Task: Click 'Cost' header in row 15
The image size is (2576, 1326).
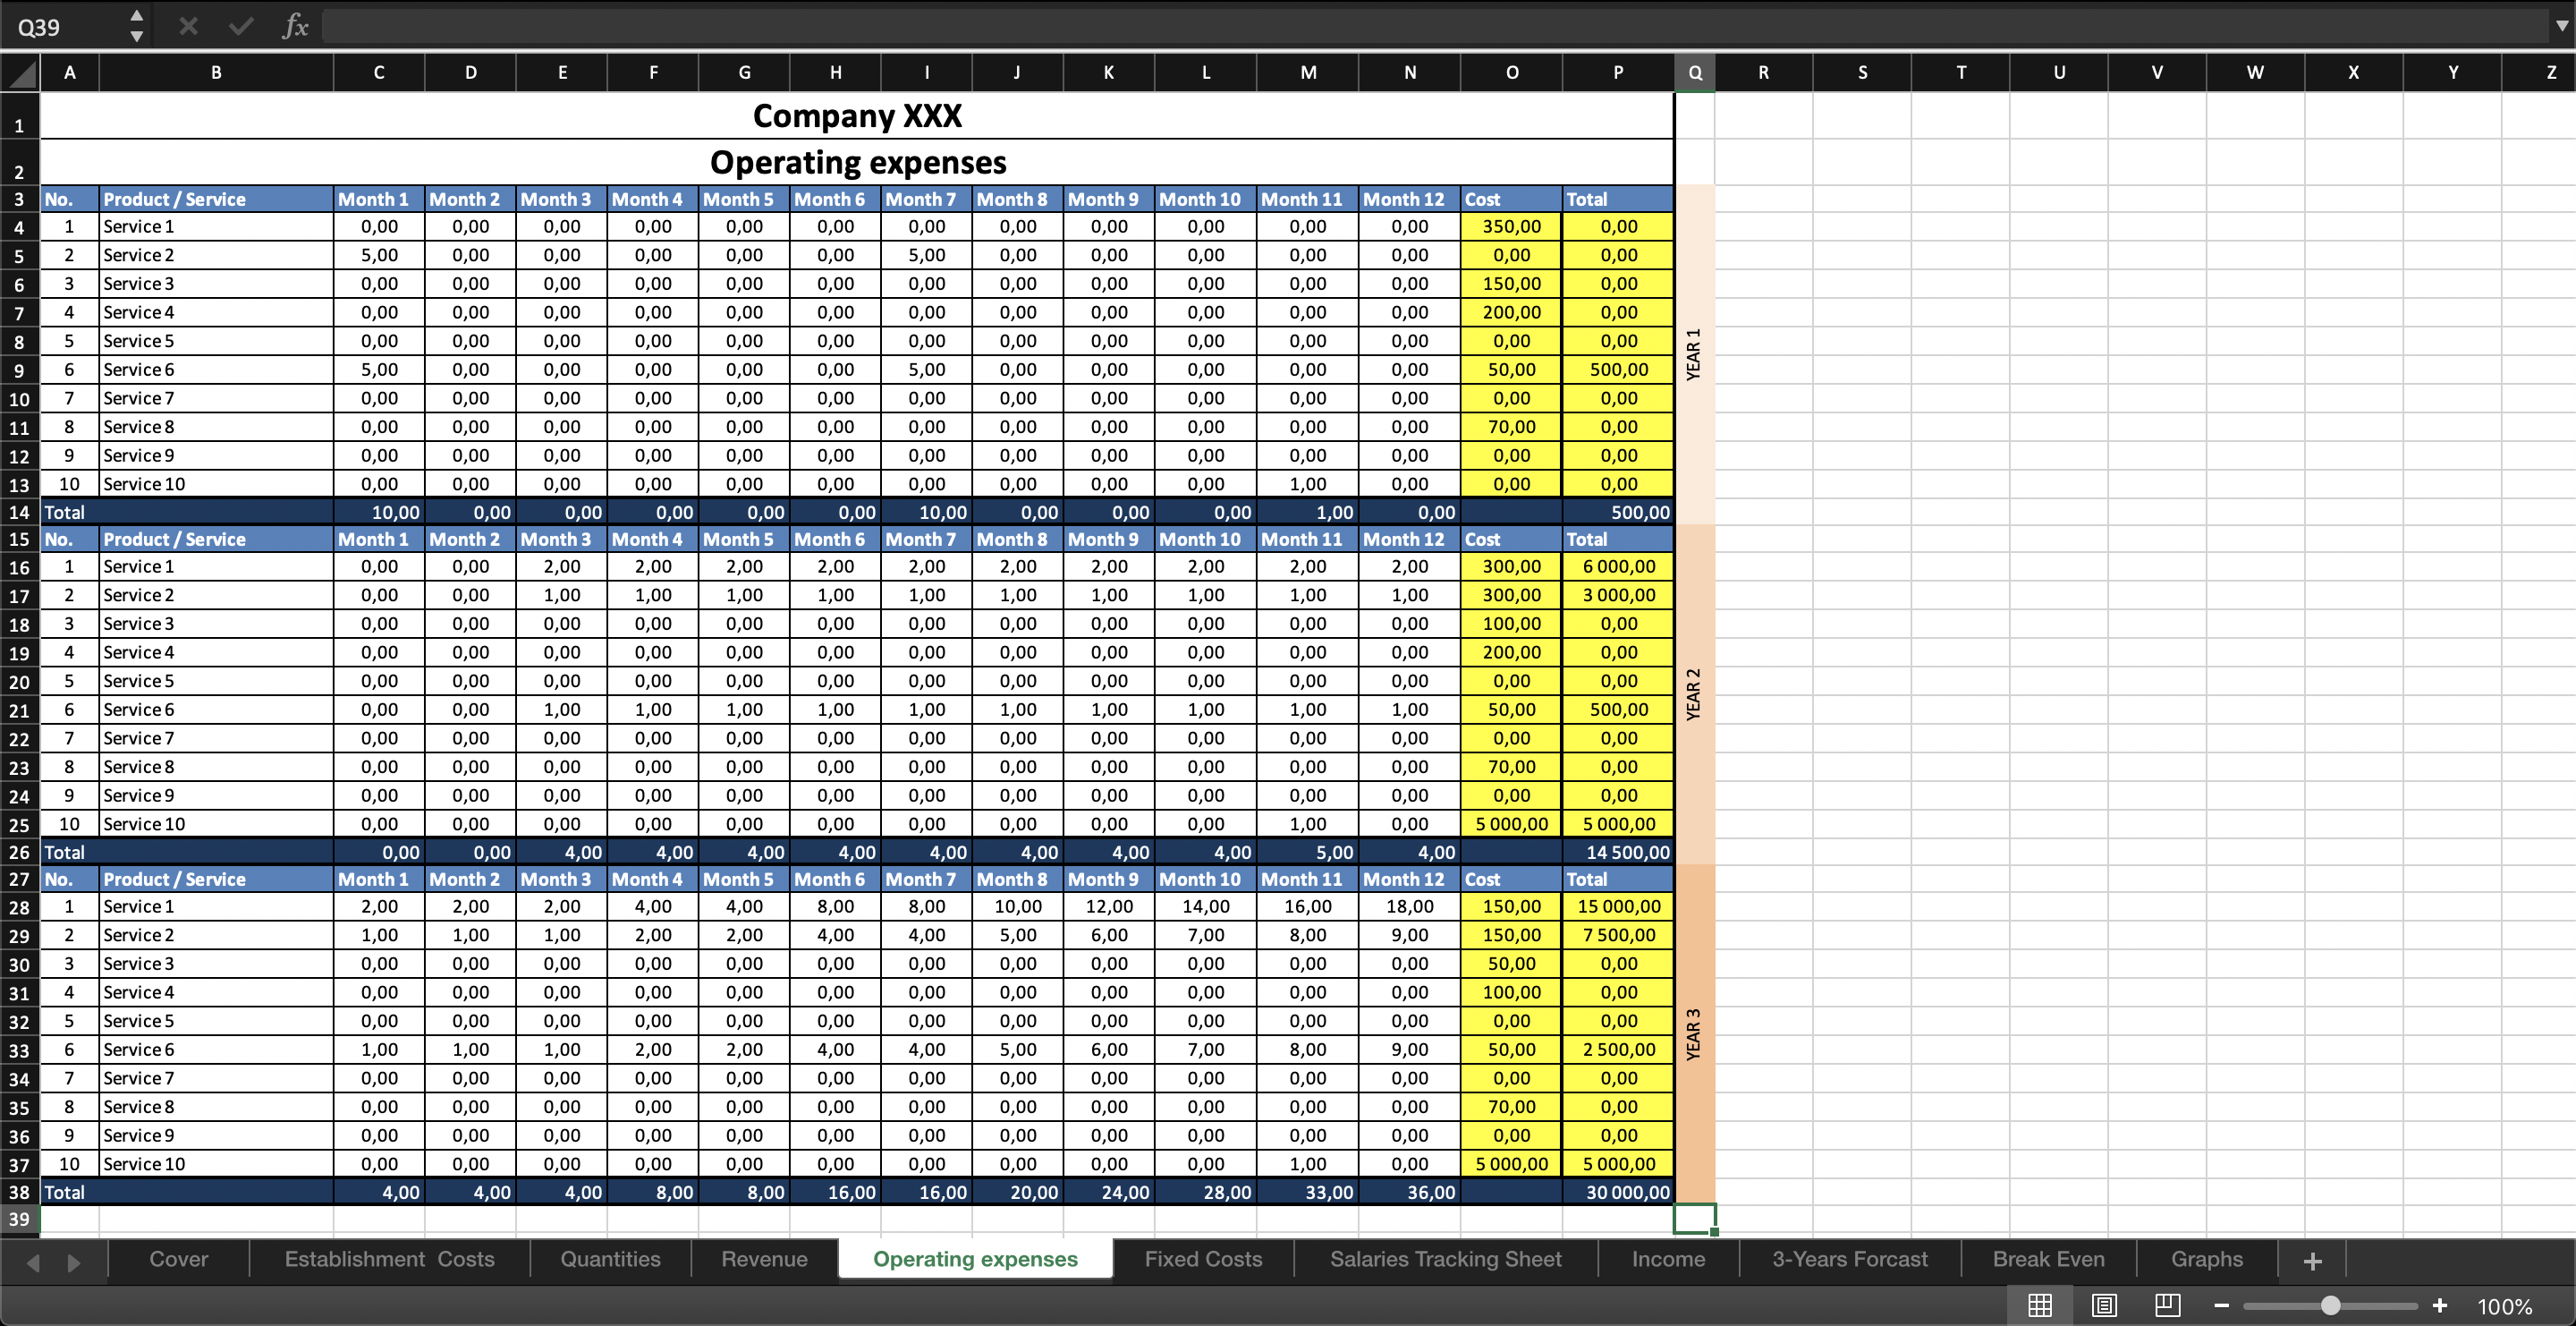Action: [x=1511, y=539]
